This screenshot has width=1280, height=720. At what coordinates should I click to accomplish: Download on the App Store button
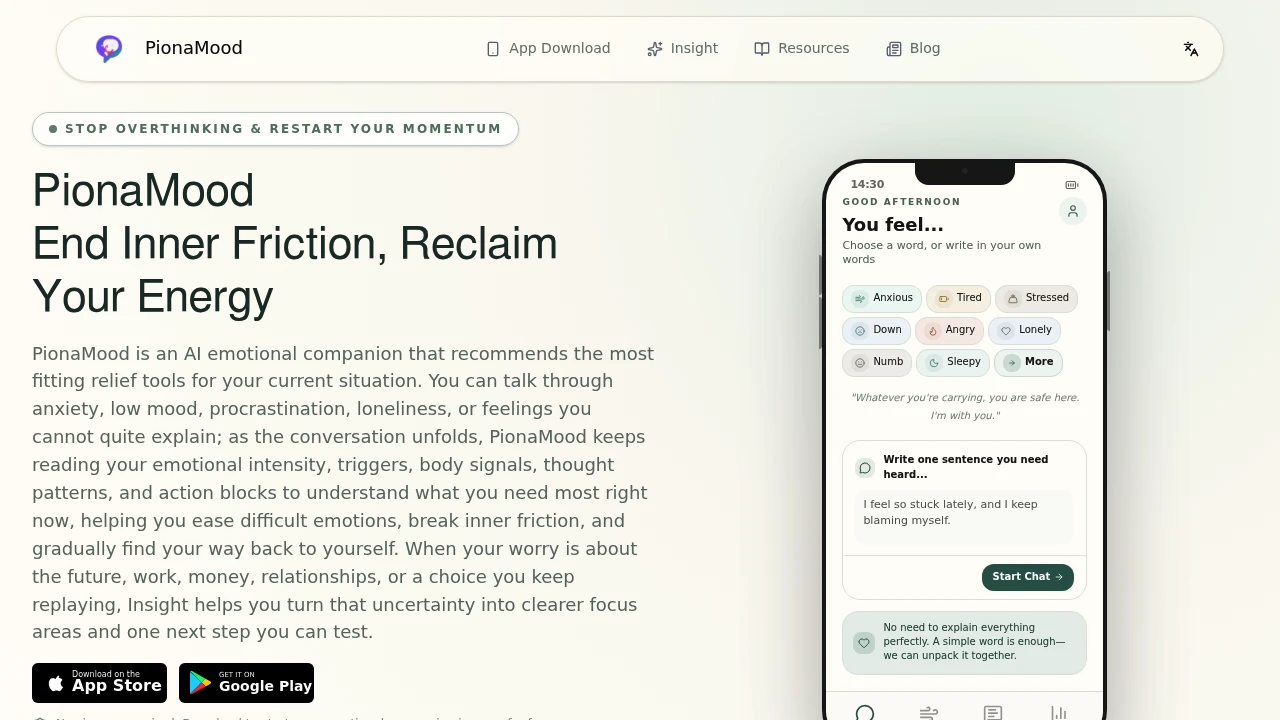100,683
